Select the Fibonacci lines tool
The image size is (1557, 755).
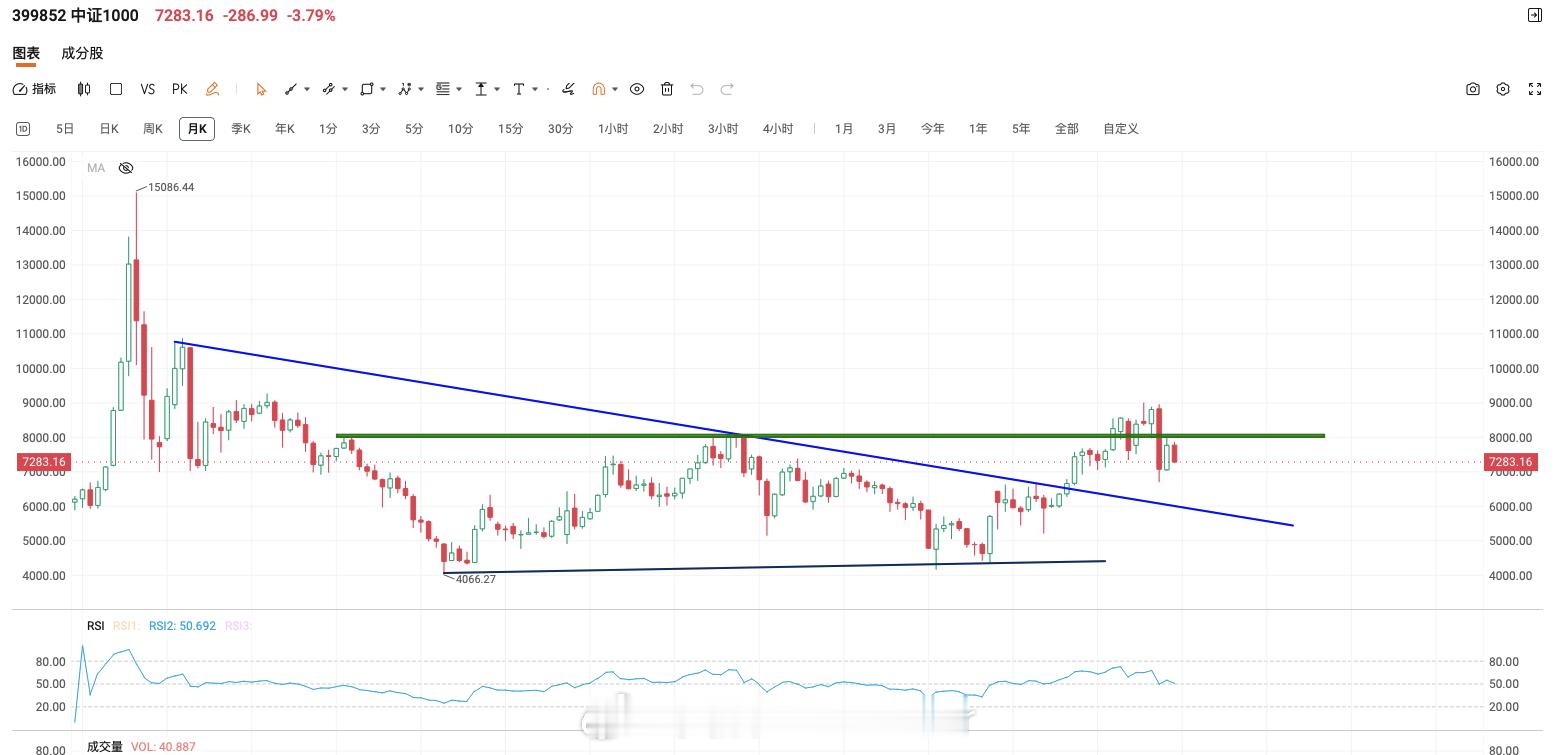443,89
